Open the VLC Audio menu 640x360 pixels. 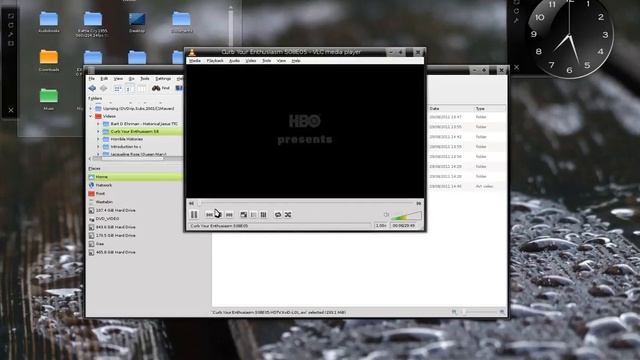pos(234,60)
